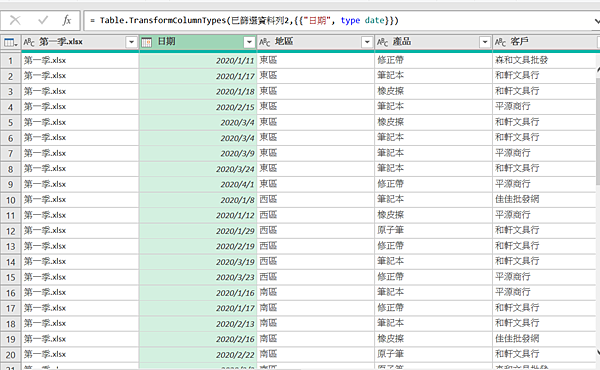Click the fx function icon
The width and height of the screenshot is (600, 370).
(67, 20)
